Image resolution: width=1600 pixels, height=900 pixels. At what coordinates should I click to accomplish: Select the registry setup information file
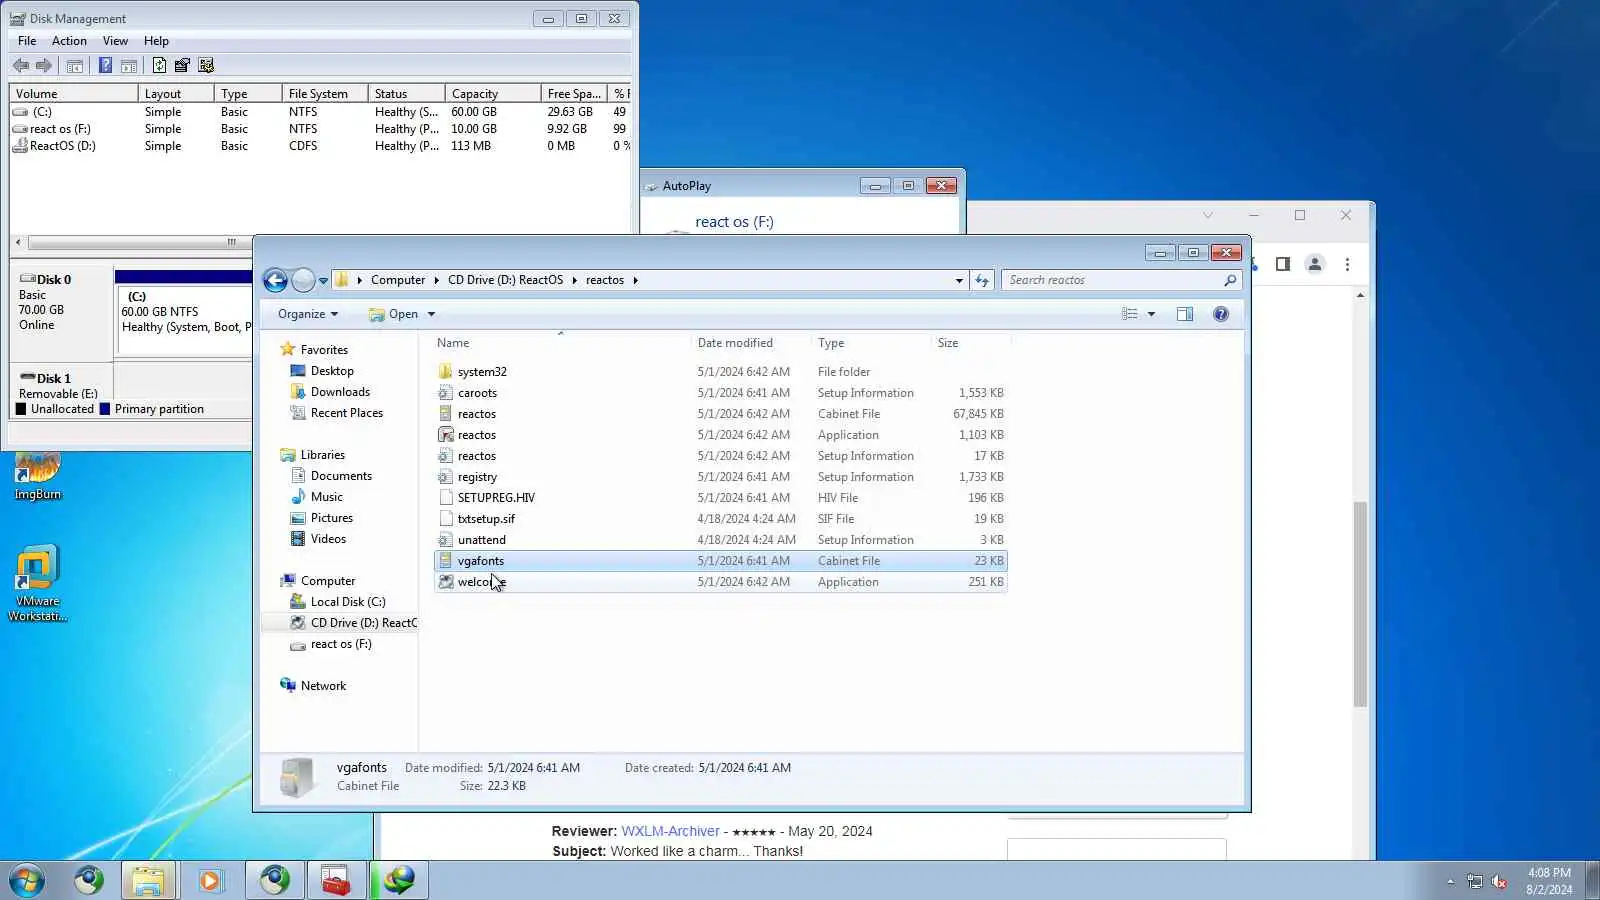click(x=720, y=477)
